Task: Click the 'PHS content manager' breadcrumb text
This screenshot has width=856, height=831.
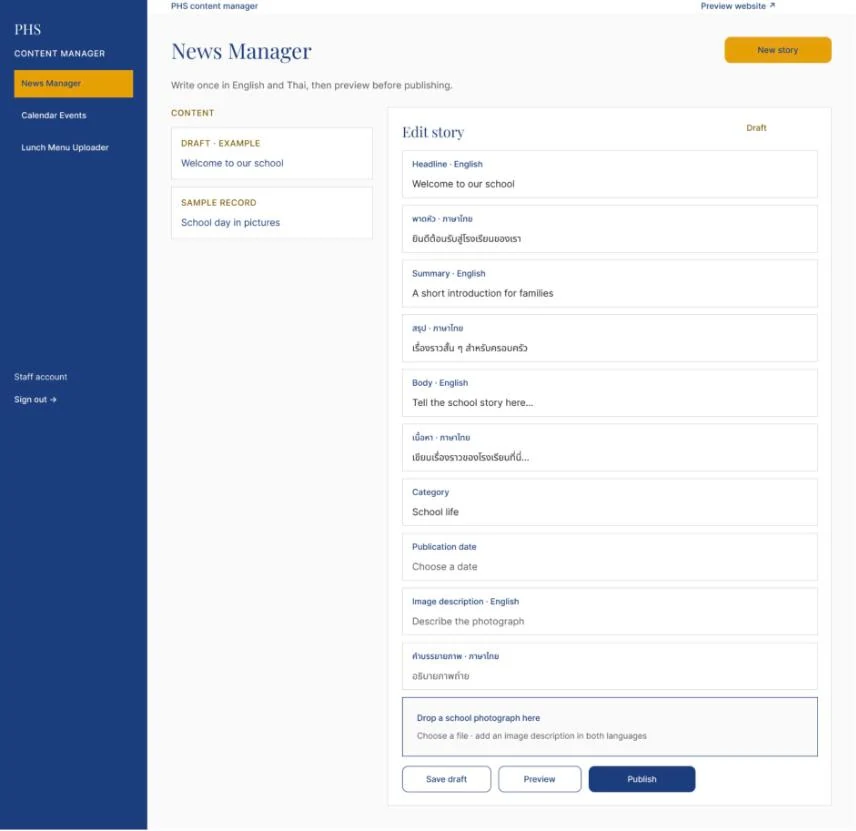Action: click(x=214, y=6)
